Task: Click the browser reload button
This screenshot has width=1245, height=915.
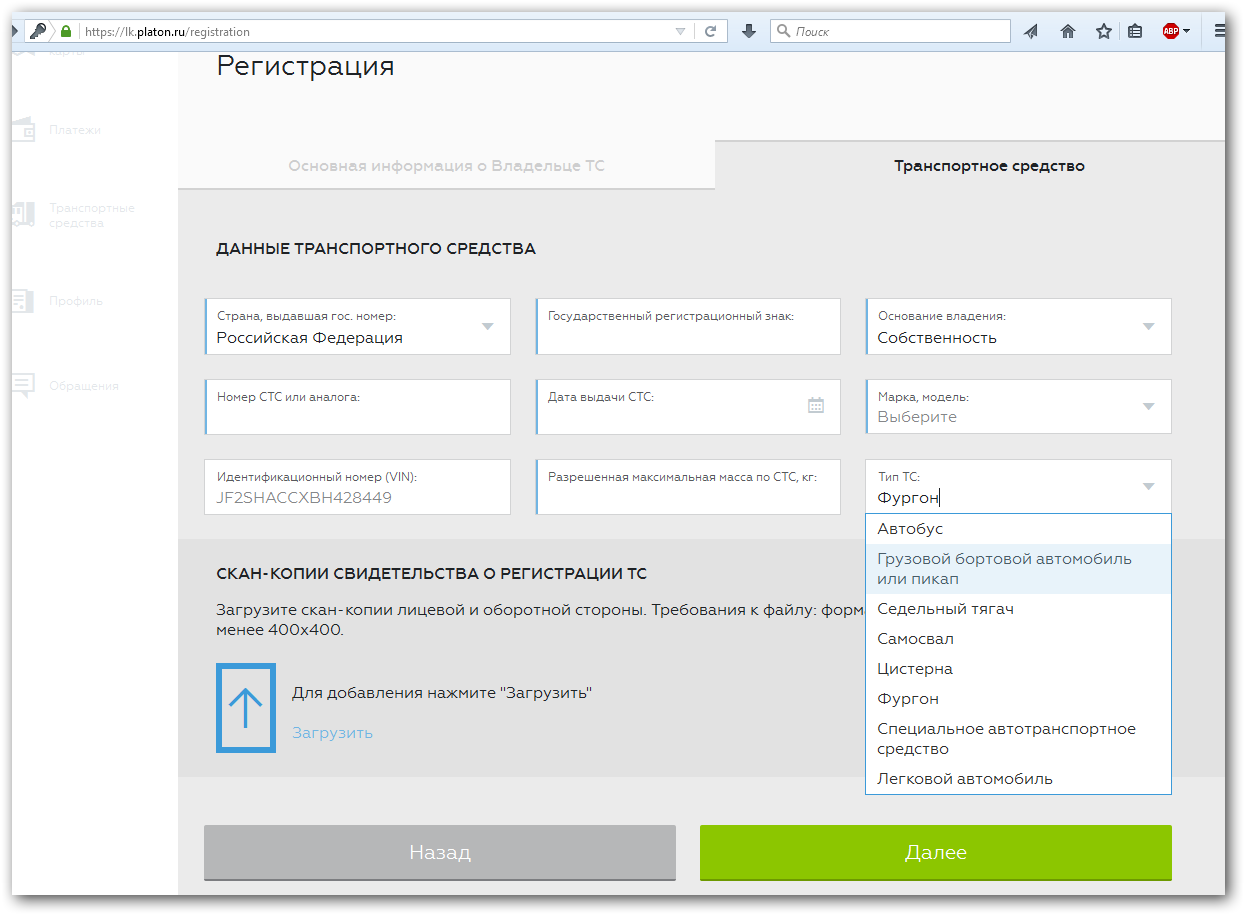Action: coord(710,31)
